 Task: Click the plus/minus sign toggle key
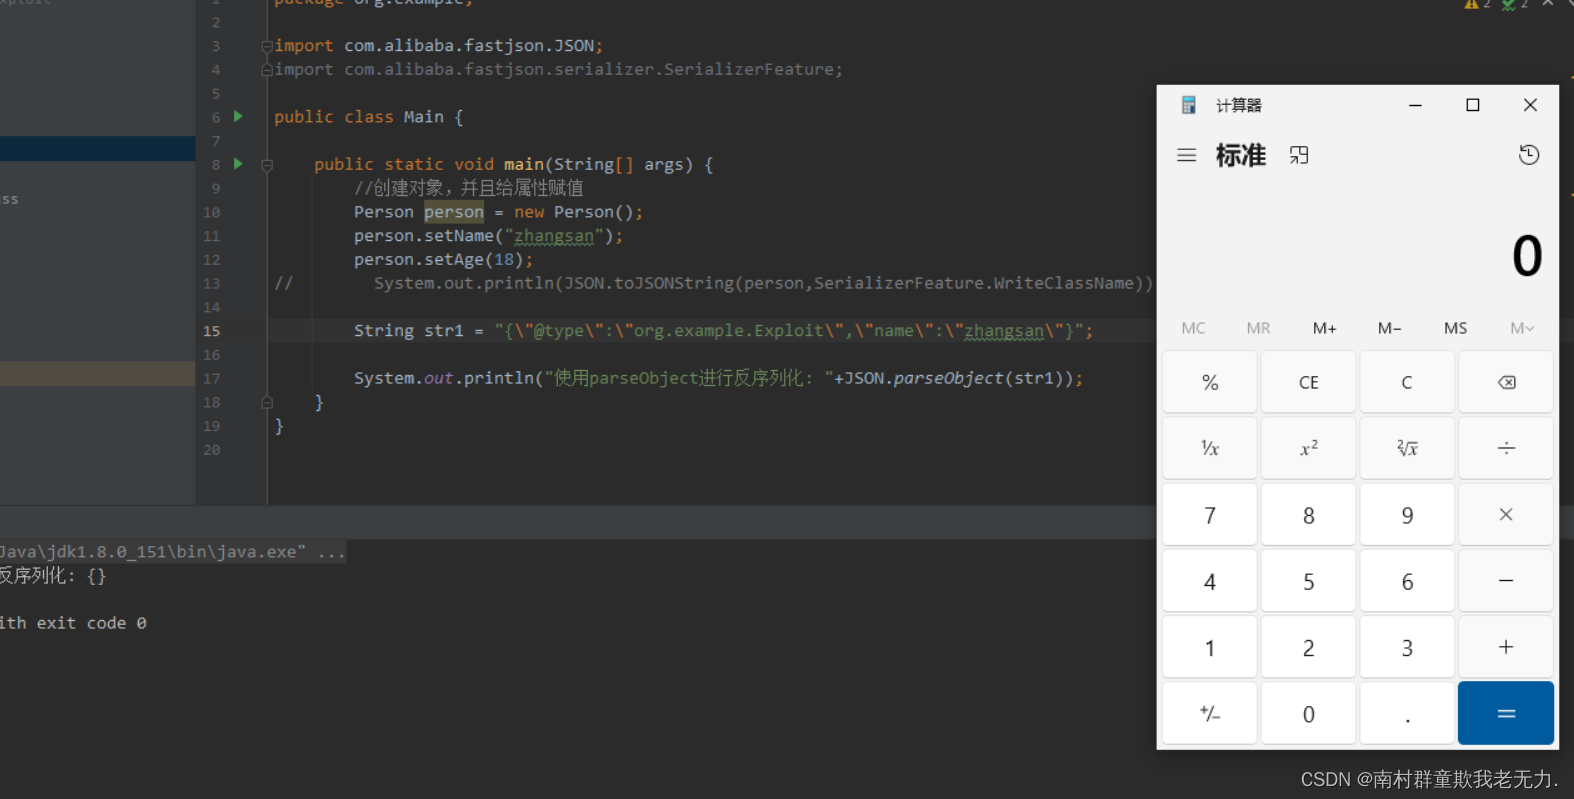point(1210,713)
